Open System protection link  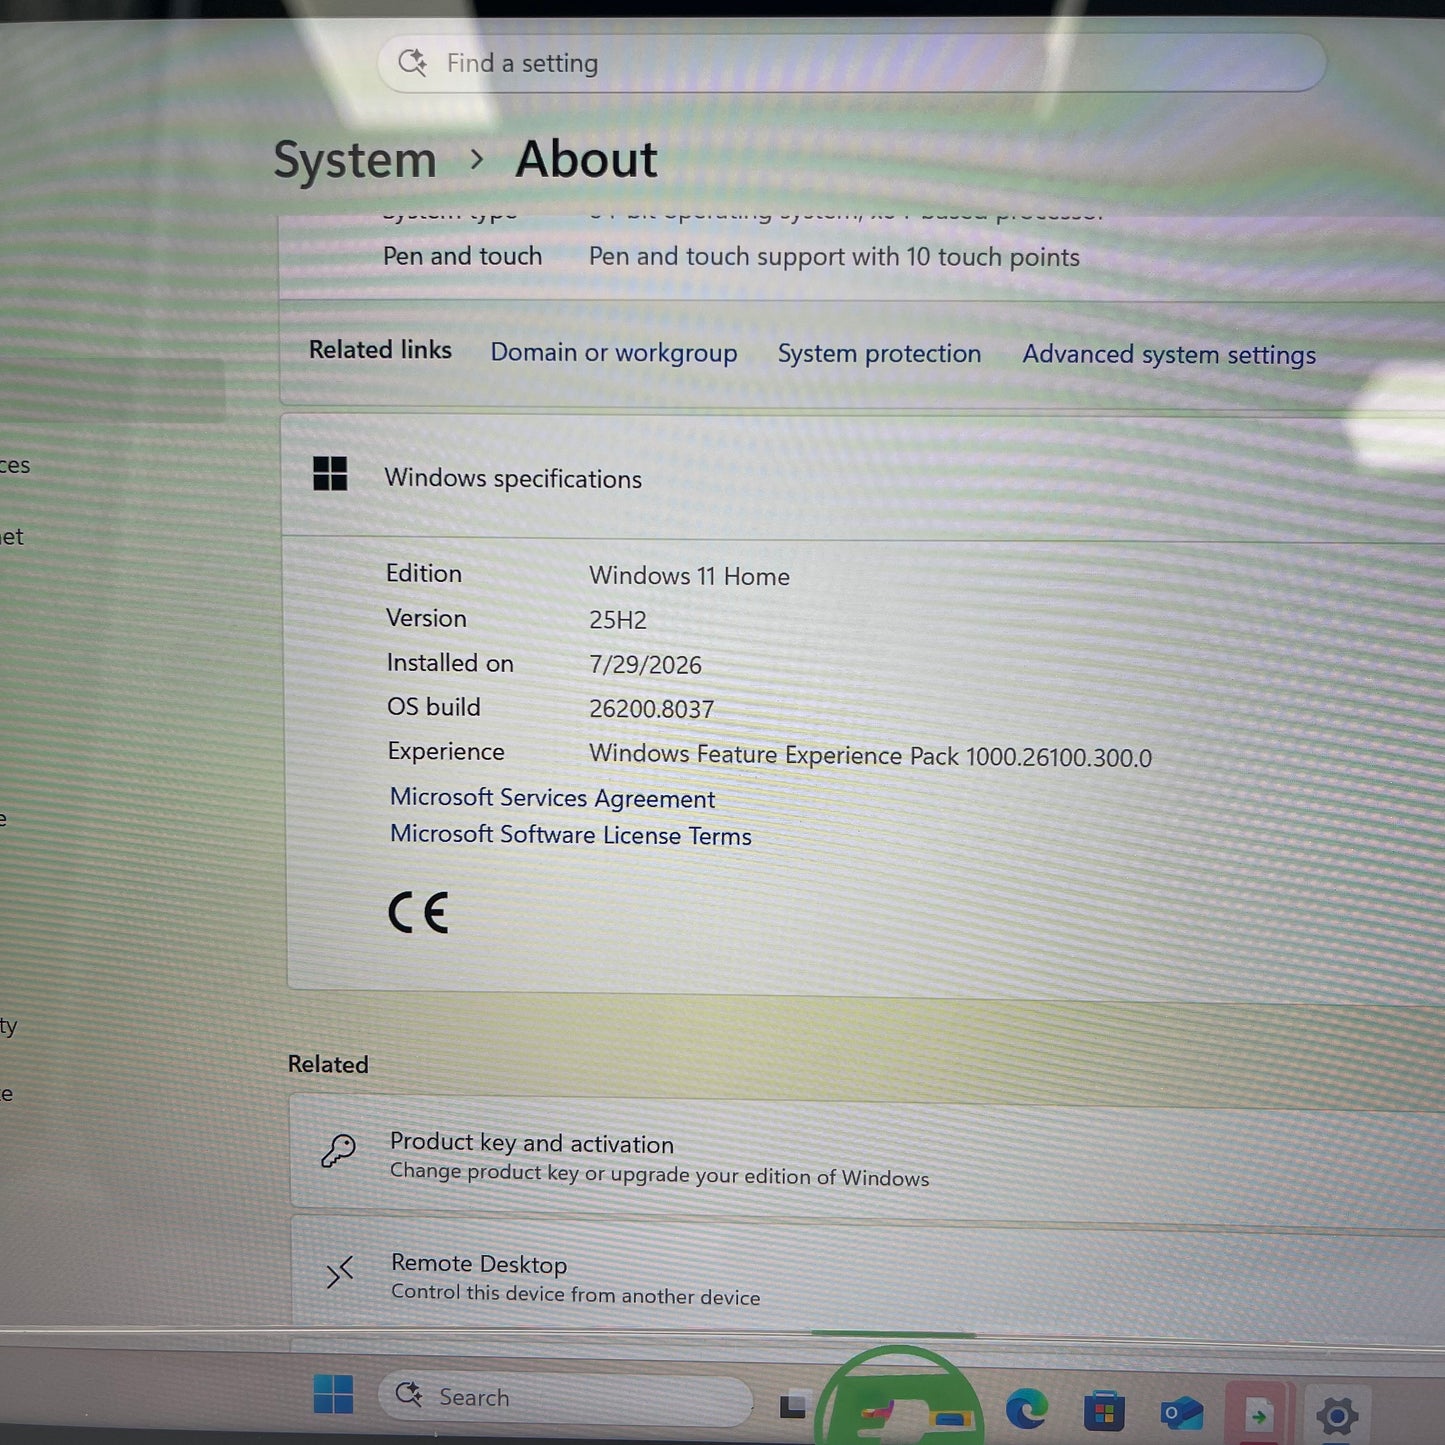[x=879, y=354]
